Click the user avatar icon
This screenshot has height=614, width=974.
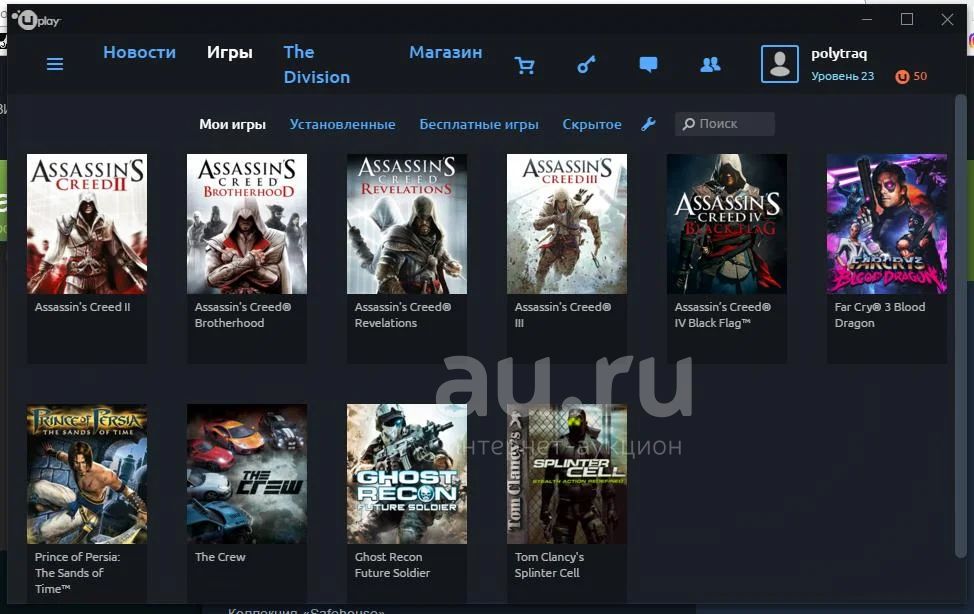[780, 64]
